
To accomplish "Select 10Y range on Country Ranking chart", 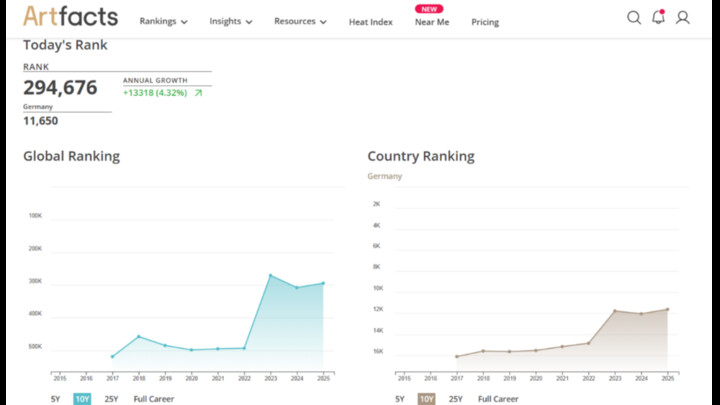I will (x=427, y=399).
